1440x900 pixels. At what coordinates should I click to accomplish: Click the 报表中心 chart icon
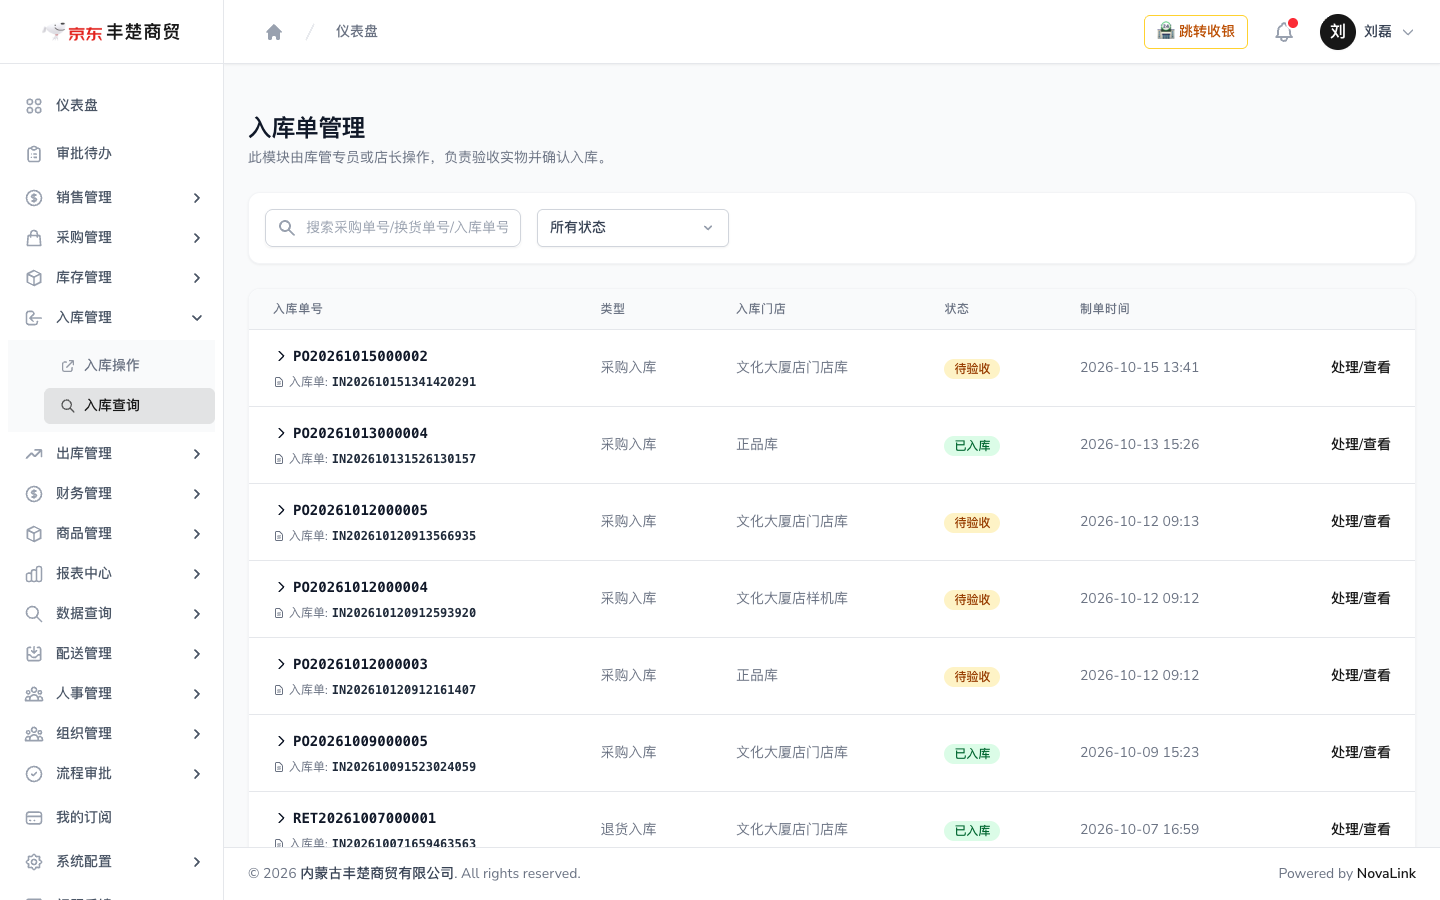(34, 574)
